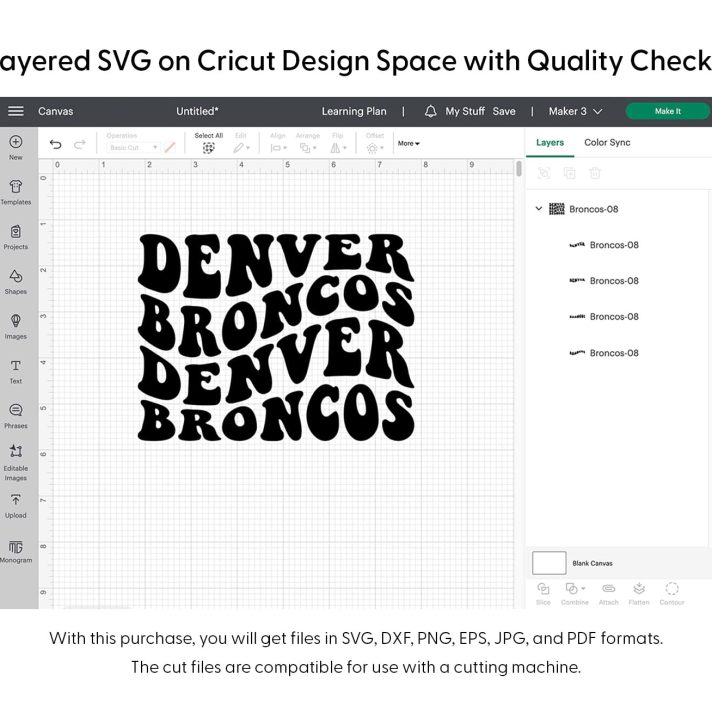Open My Stuff
712x712 pixels.
pos(465,111)
